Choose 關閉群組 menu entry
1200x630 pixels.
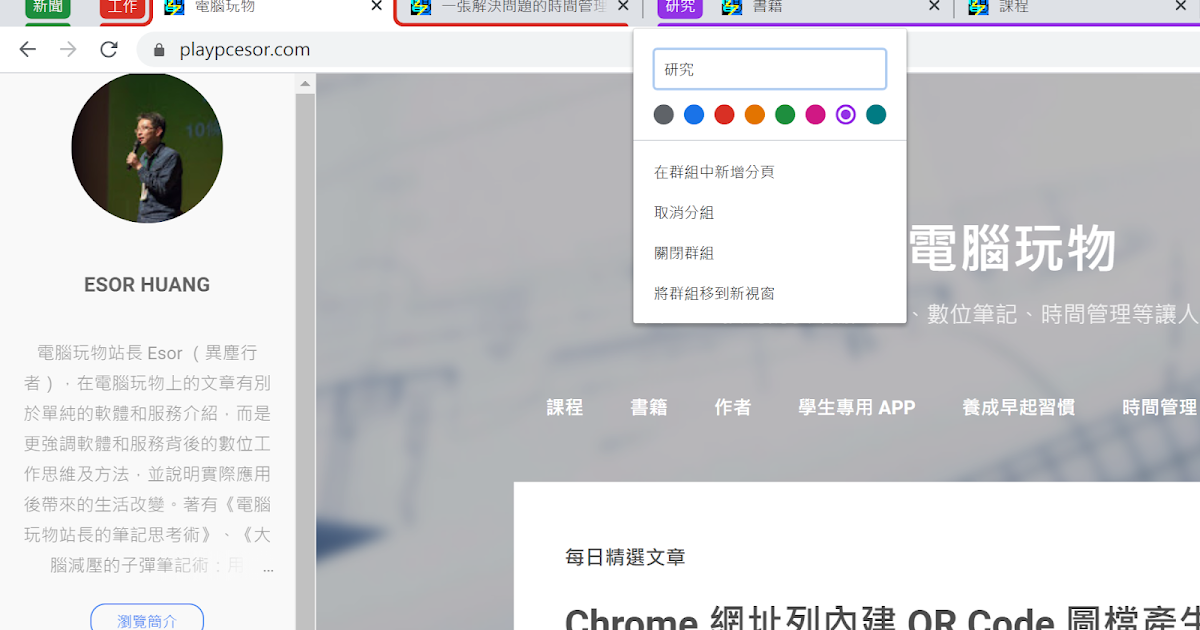[770, 253]
